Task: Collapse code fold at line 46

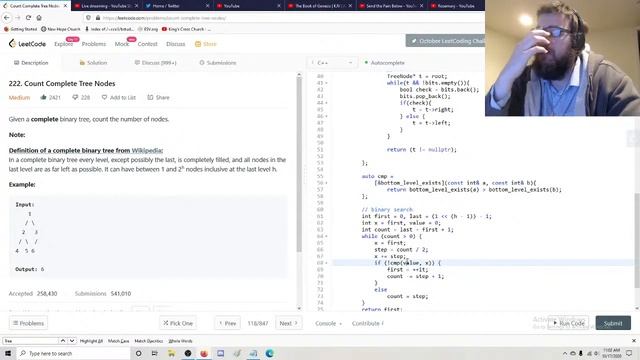Action: [x=326, y=116]
